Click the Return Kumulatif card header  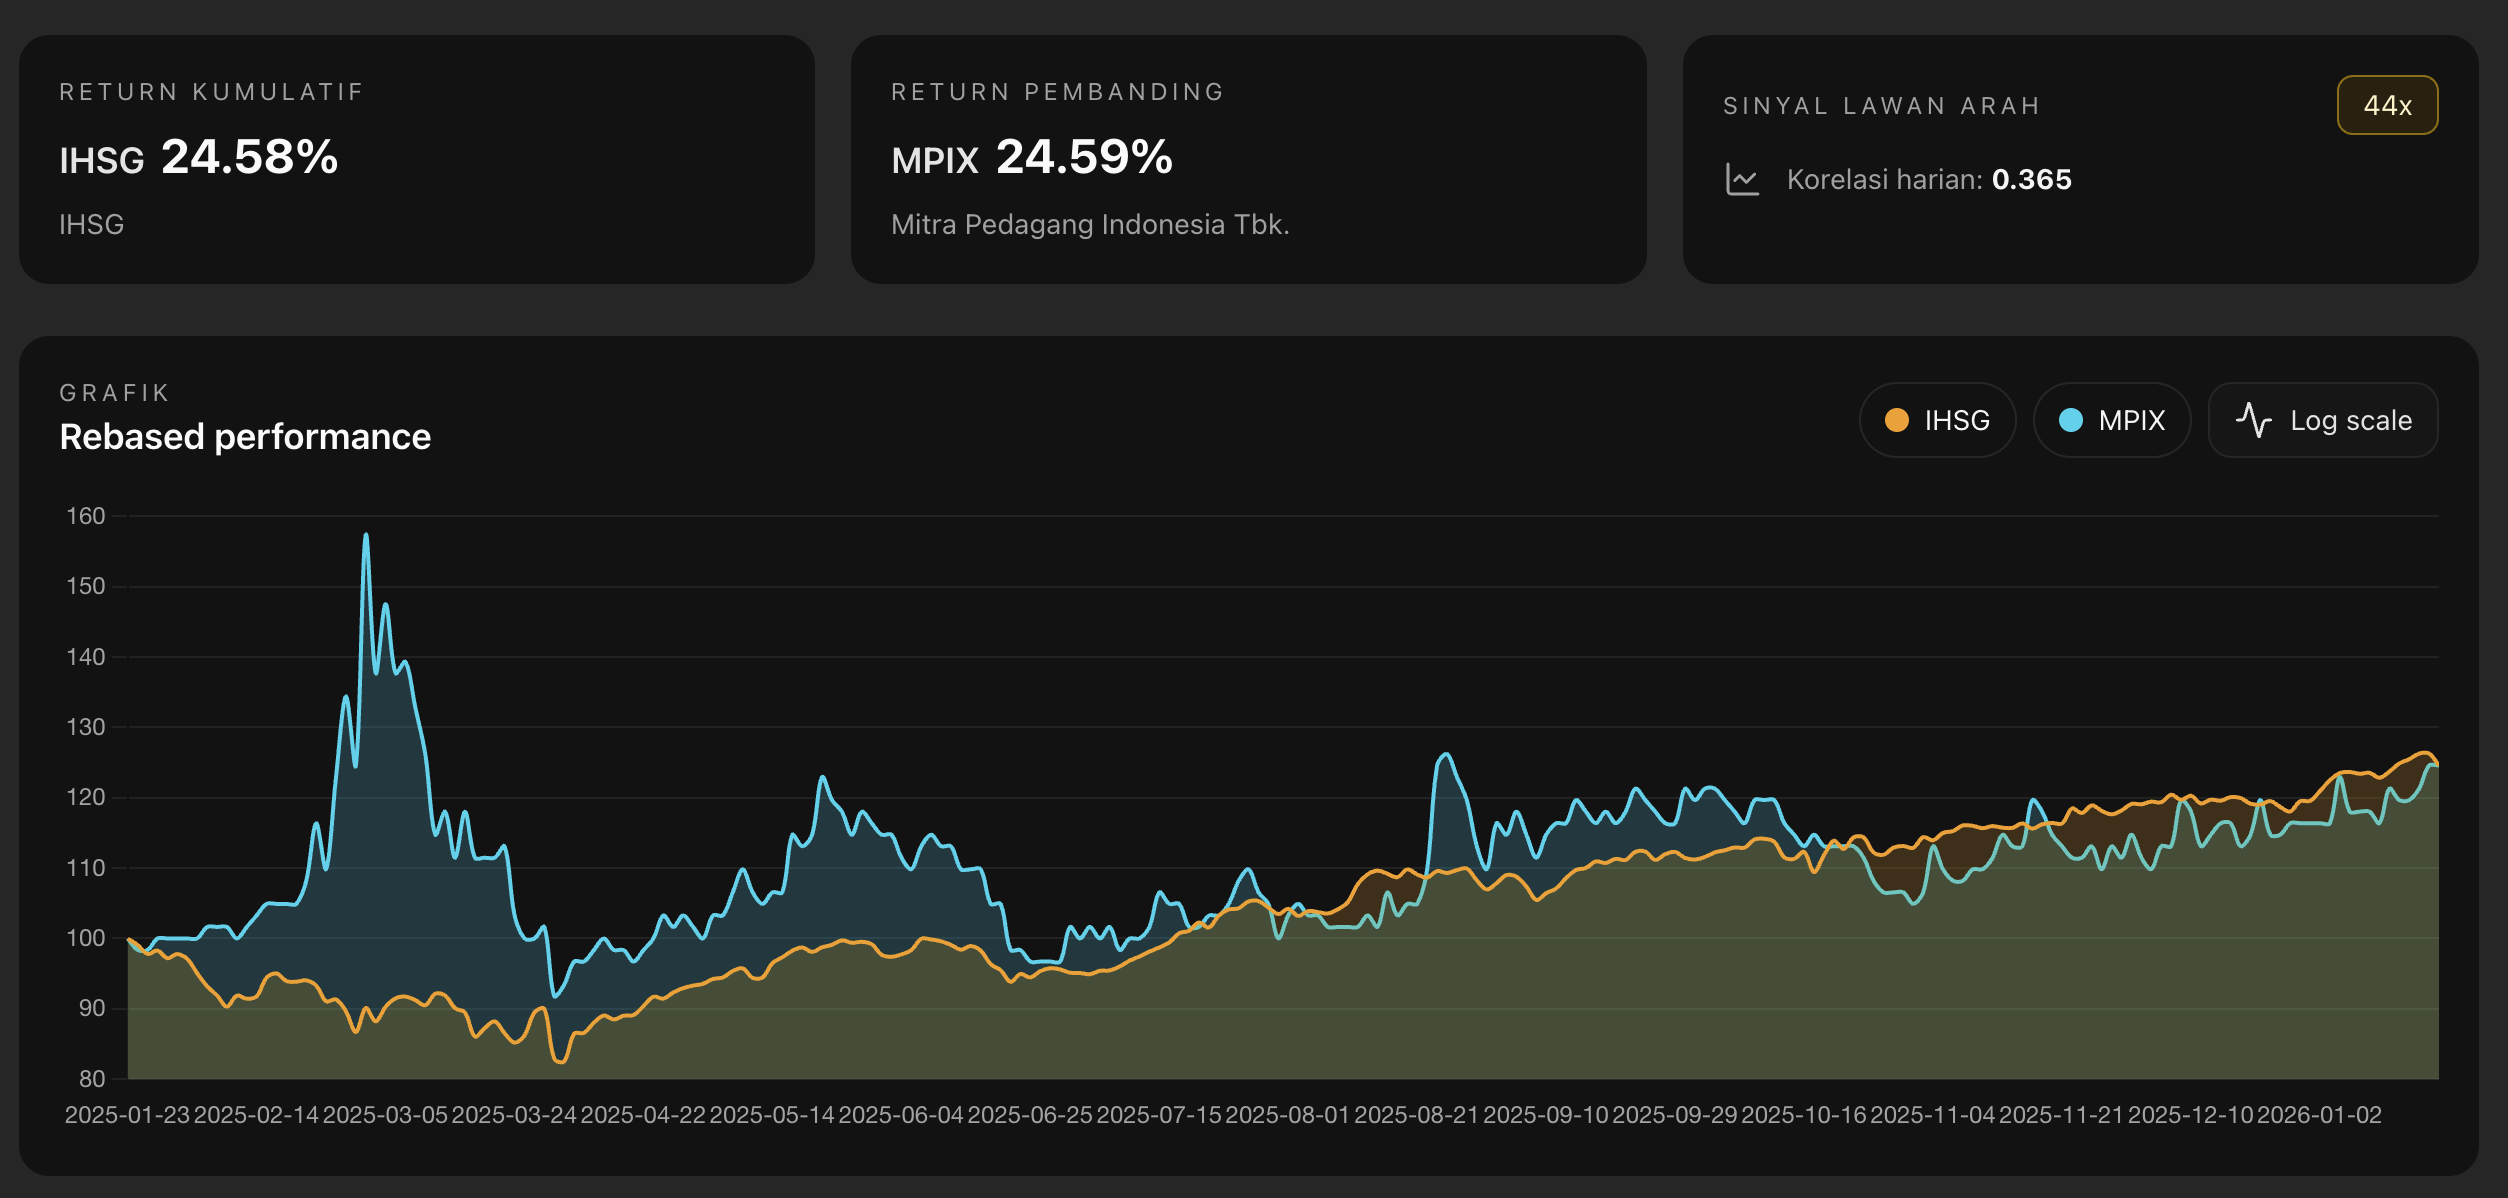[212, 92]
